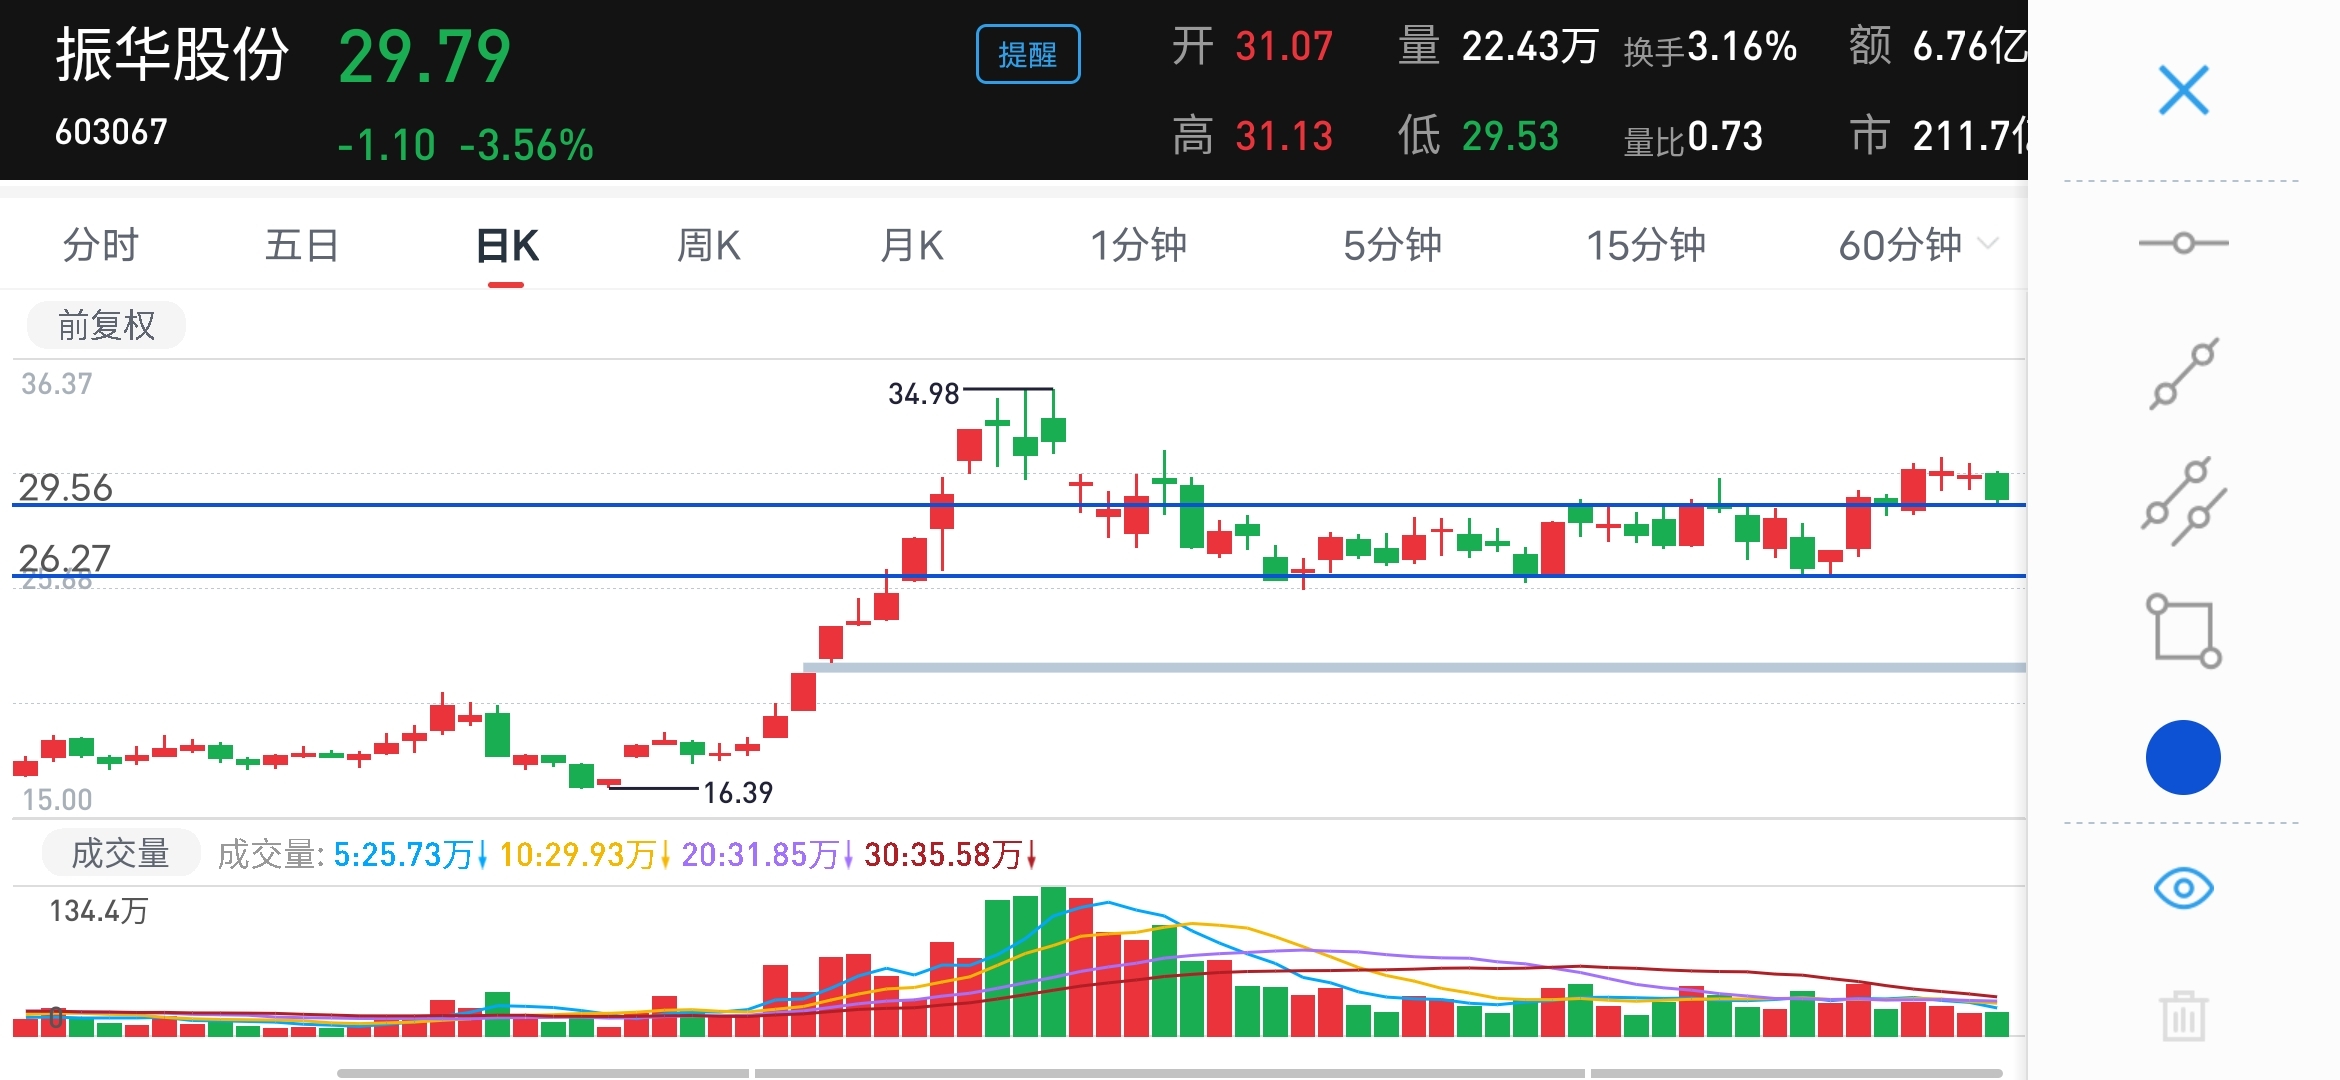This screenshot has height=1080, width=2340.
Task: Select the horizontal line drawing tool
Action: click(x=2183, y=243)
